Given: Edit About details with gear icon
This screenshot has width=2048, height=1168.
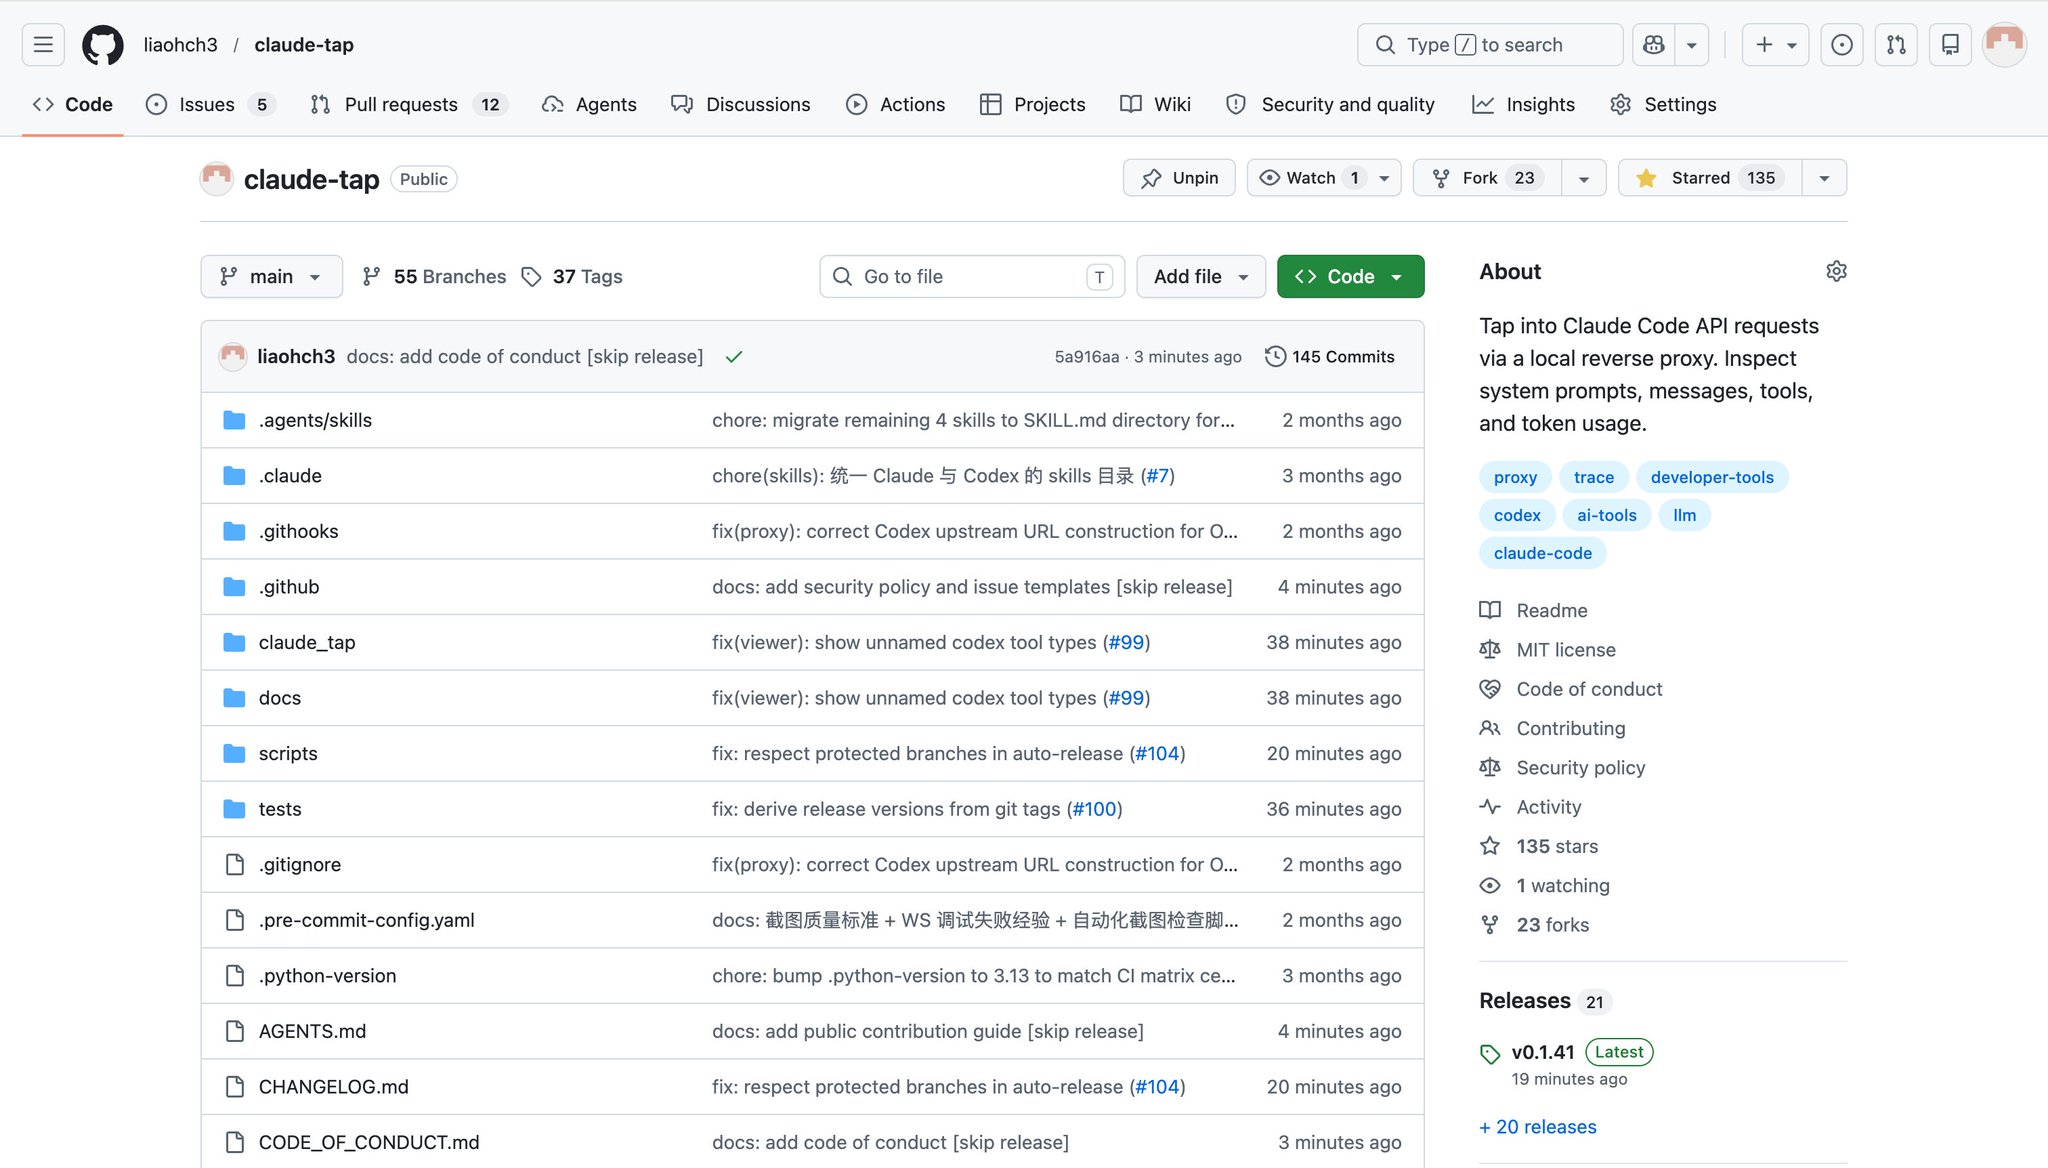Looking at the screenshot, I should (1836, 271).
